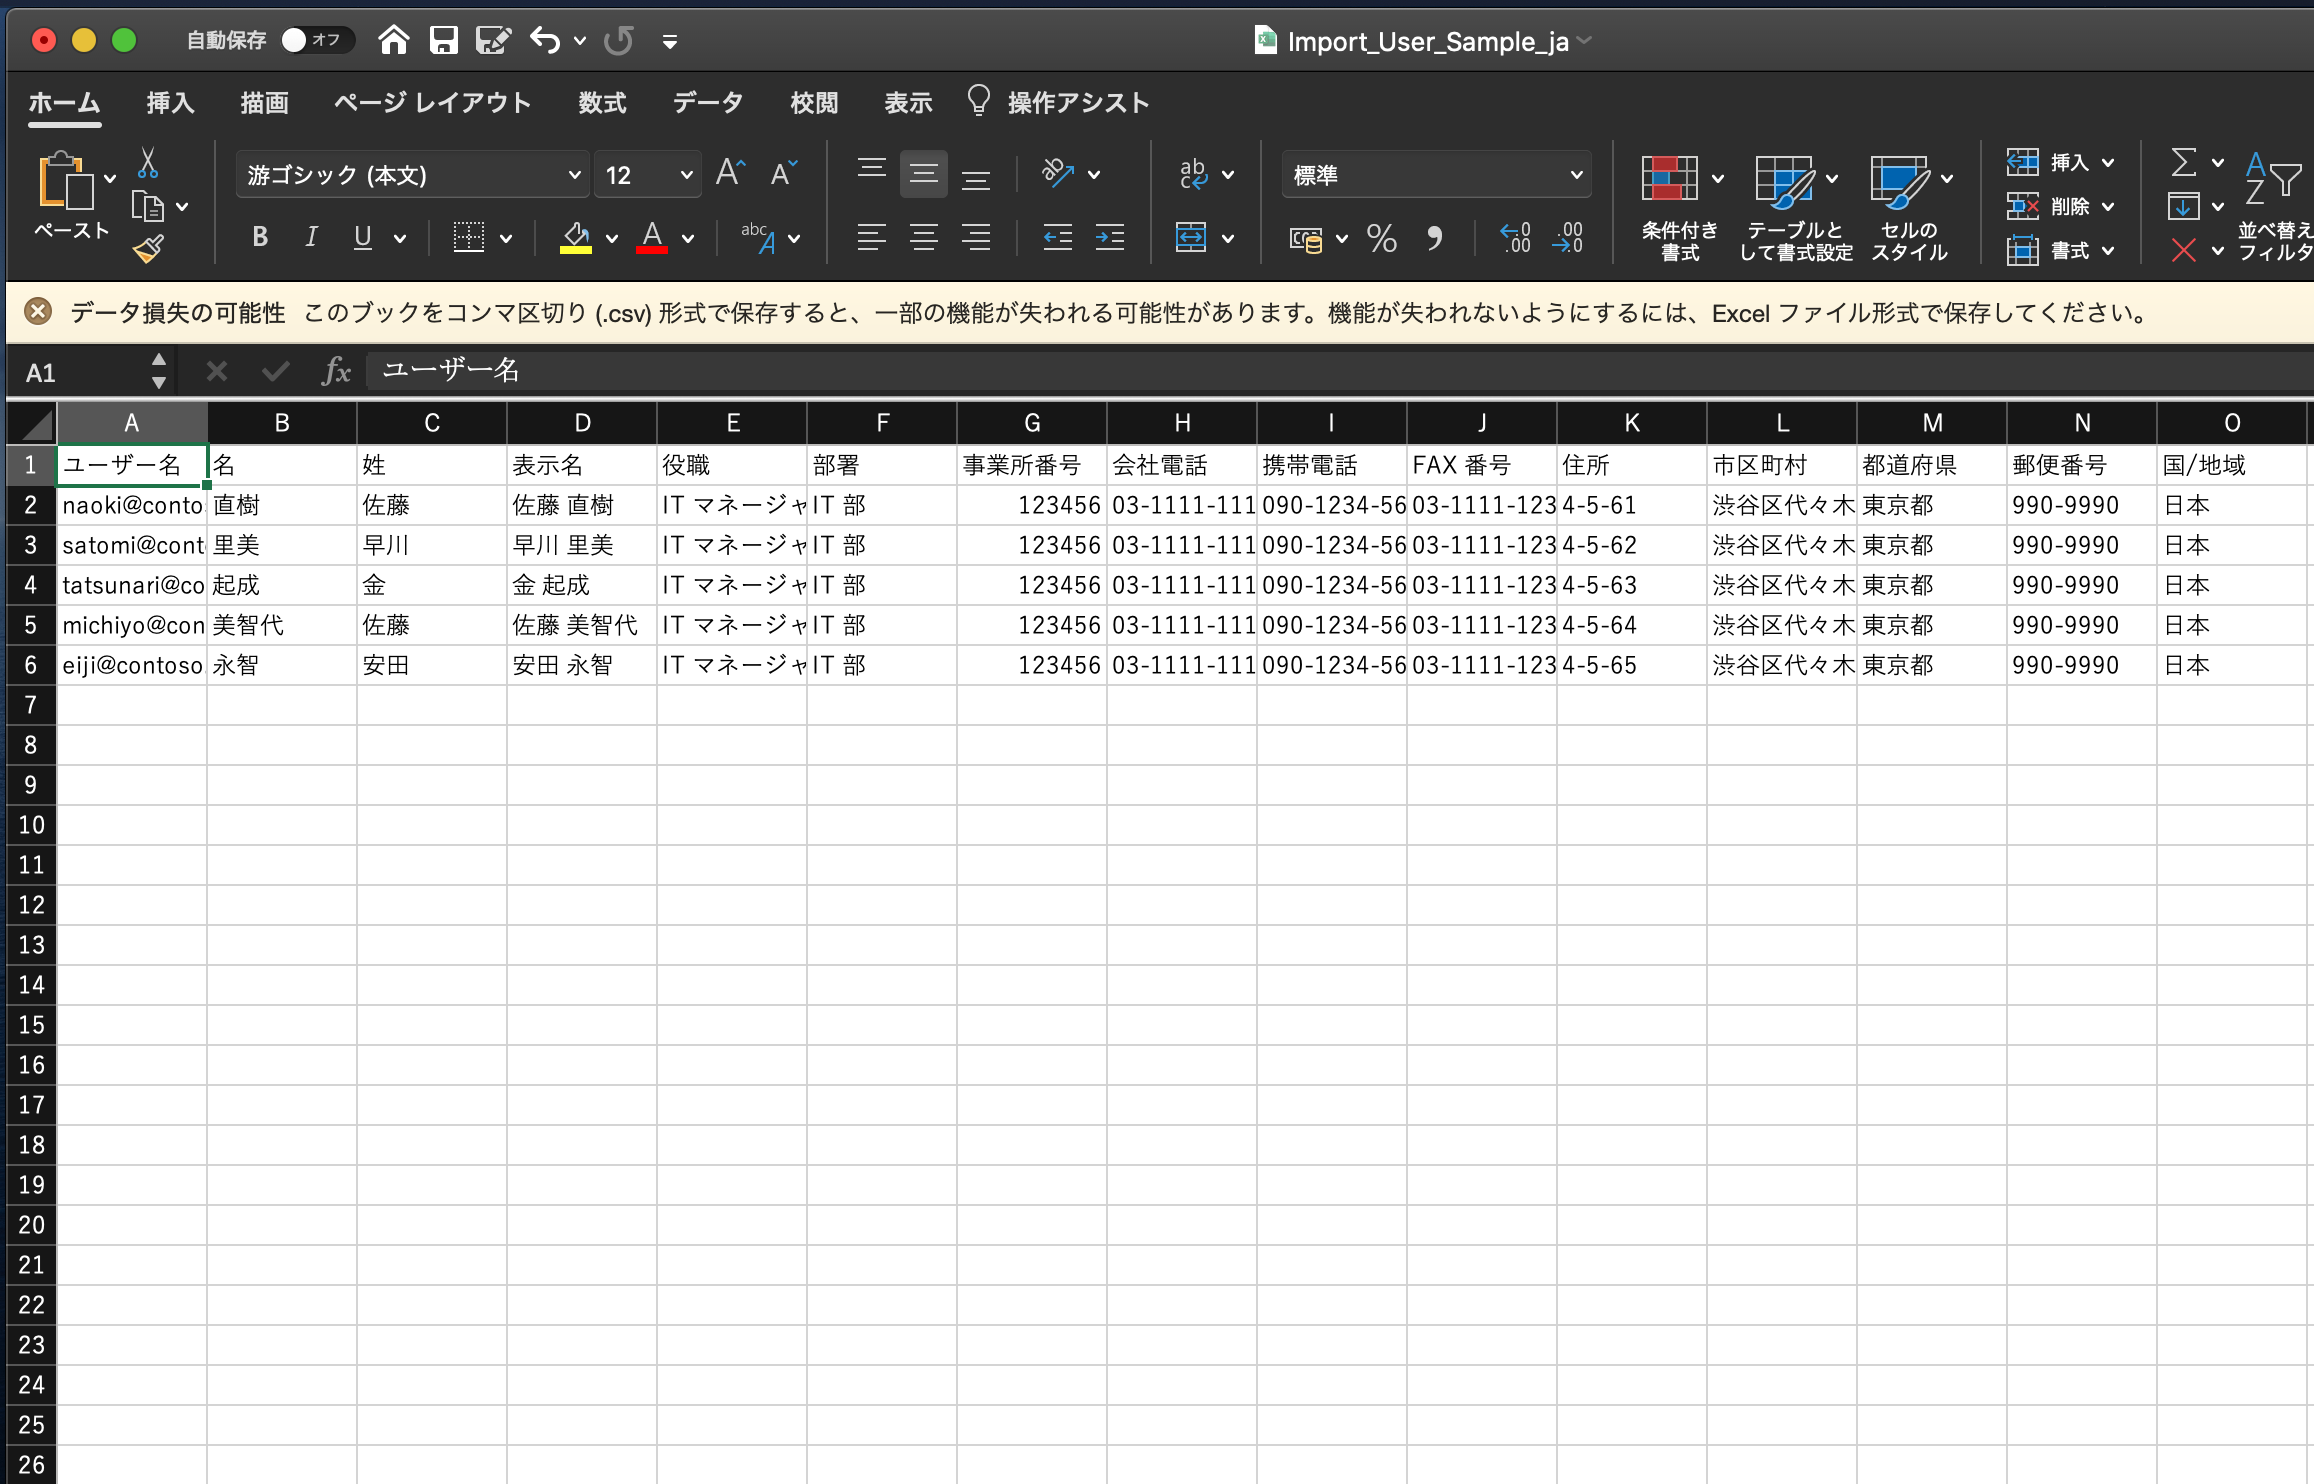Viewport: 2314px width, 1484px height.
Task: Open the 校閲 tab
Action: 814,103
